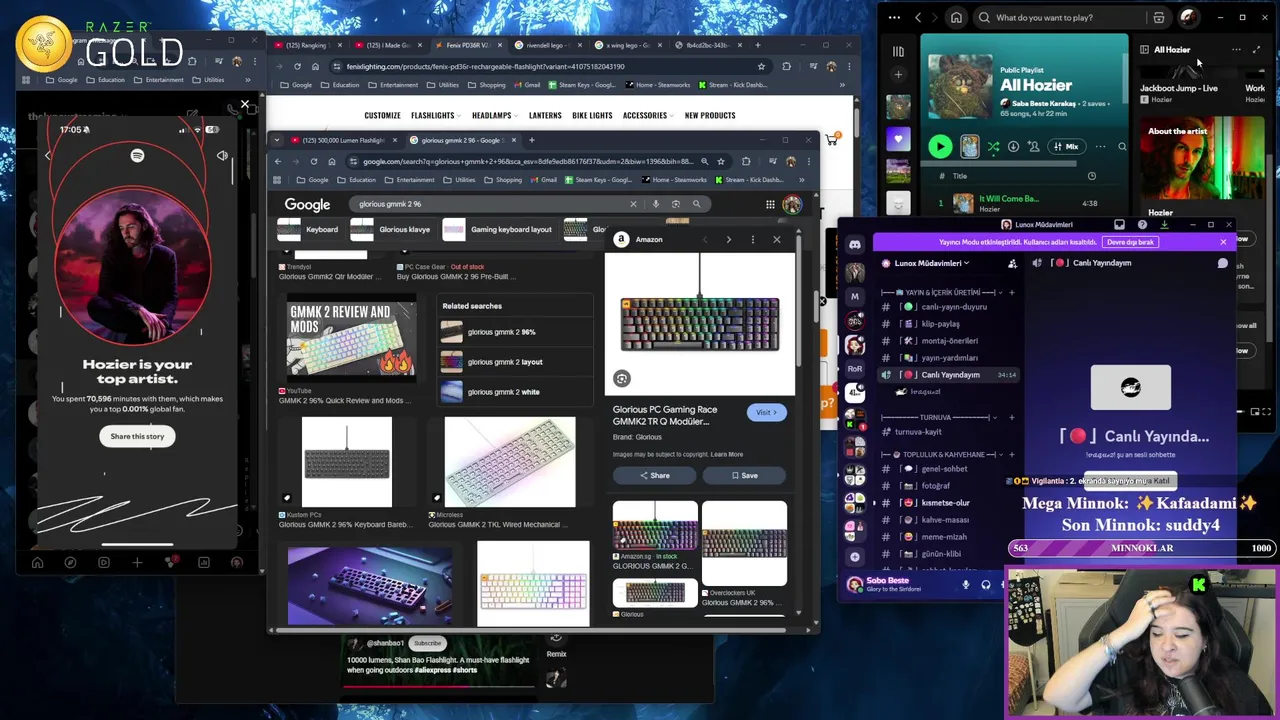The height and width of the screenshot is (720, 1280).
Task: Open Liked Songs in the Spotify sidebar
Action: point(898,139)
